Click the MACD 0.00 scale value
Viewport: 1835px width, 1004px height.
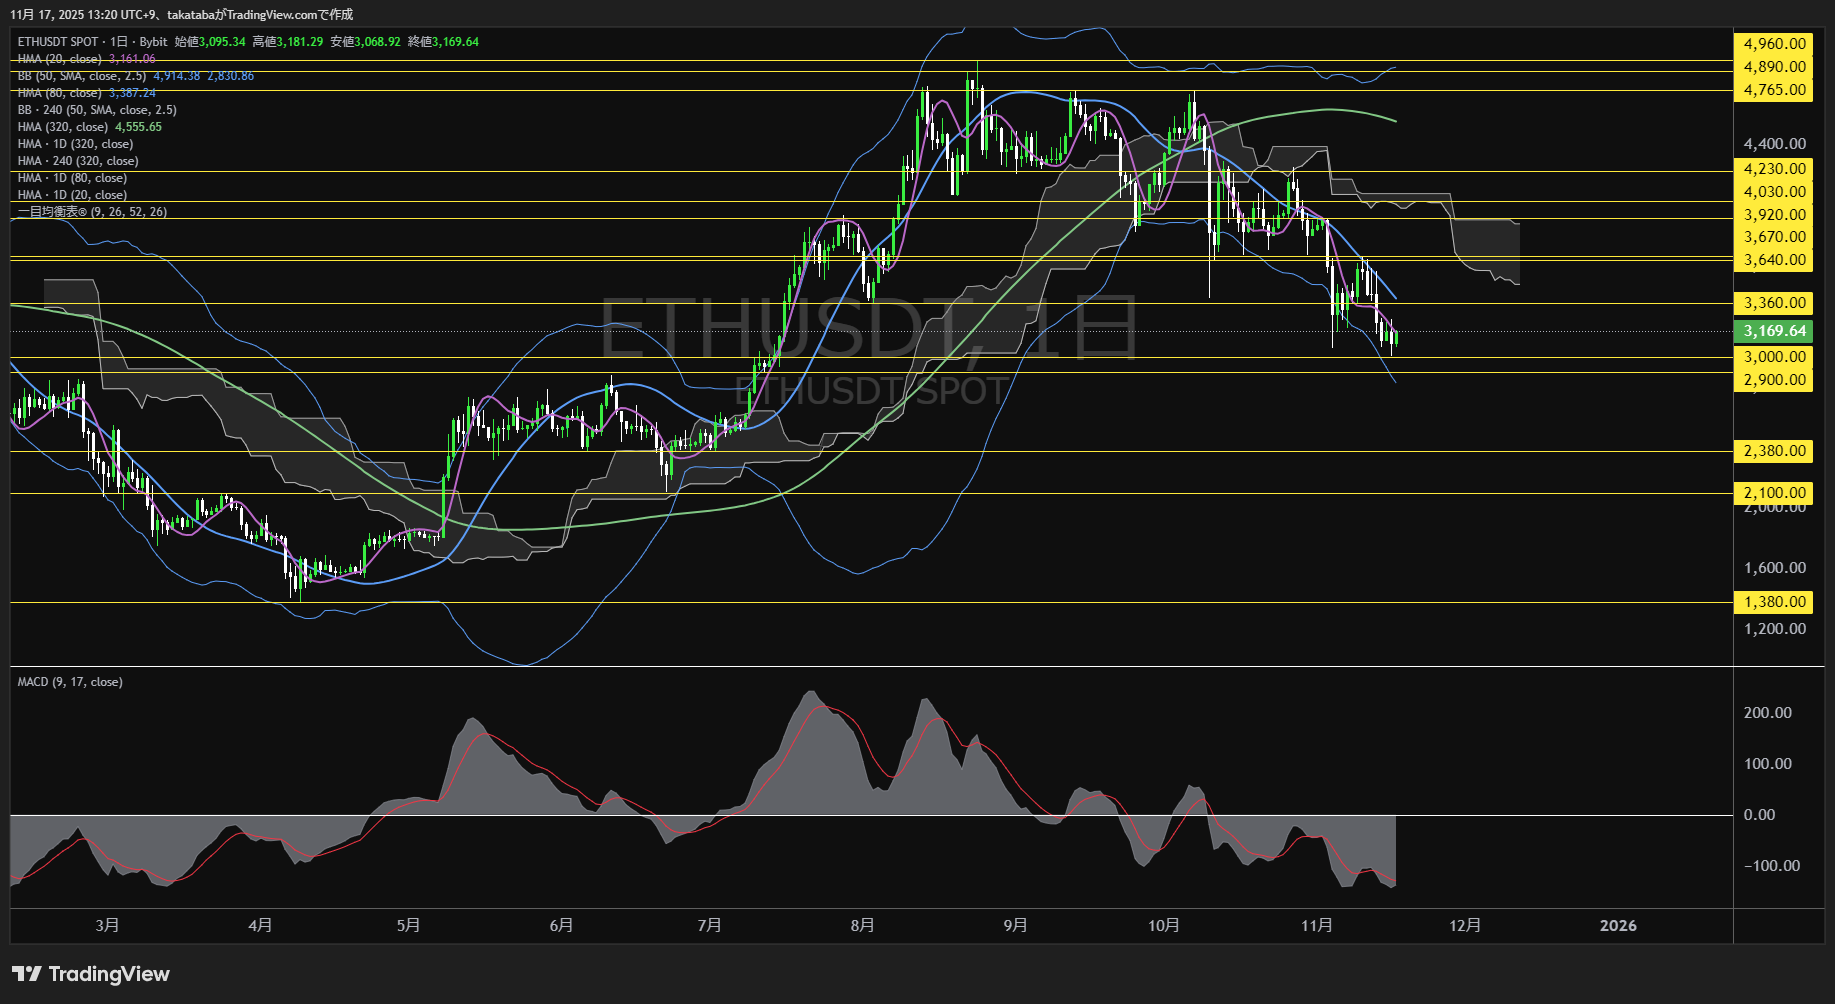tap(1759, 815)
